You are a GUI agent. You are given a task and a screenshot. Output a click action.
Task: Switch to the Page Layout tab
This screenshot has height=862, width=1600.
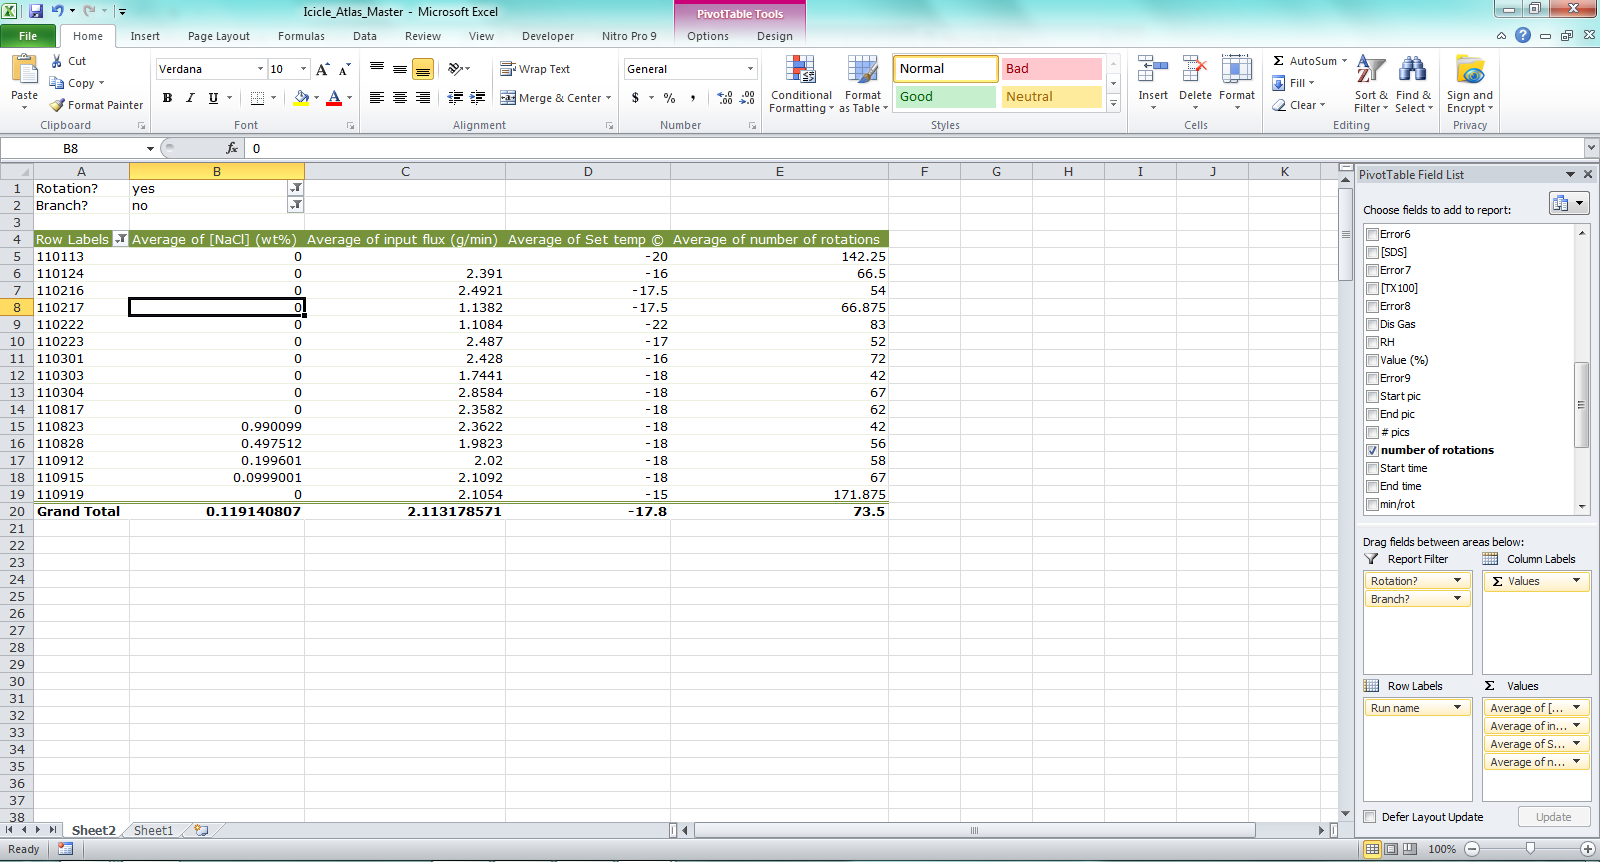(218, 36)
